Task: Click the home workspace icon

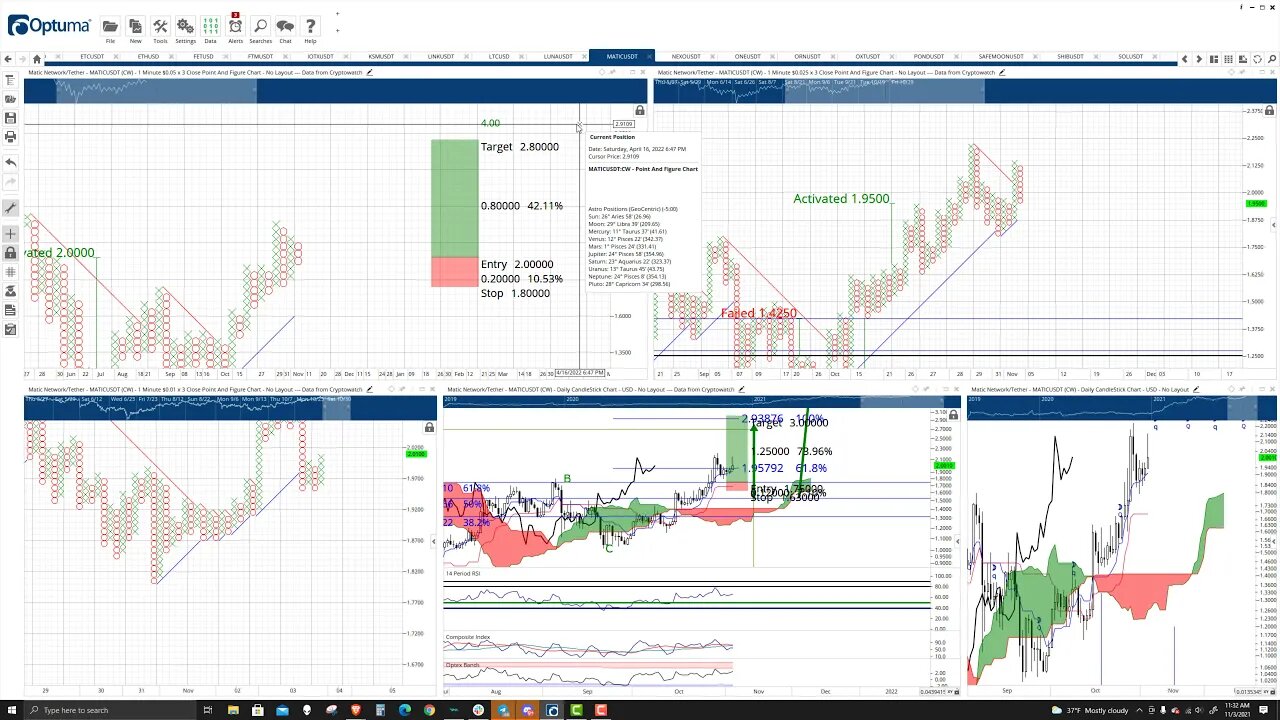Action: (x=37, y=59)
